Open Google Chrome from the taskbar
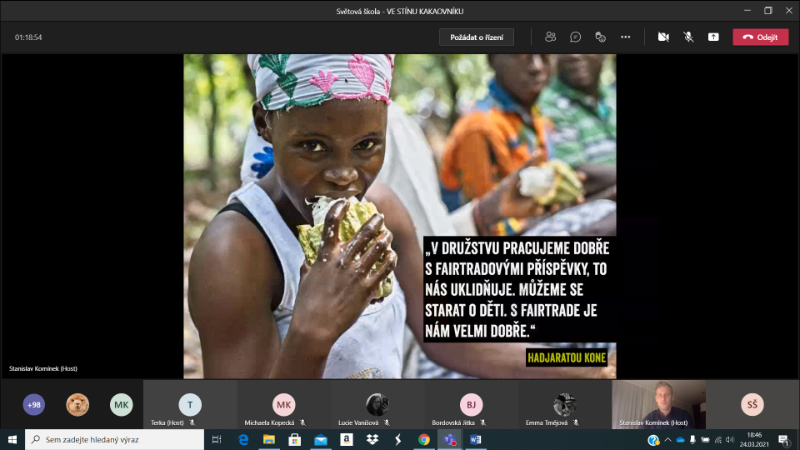Screen dimensions: 800x450 (x=424, y=439)
